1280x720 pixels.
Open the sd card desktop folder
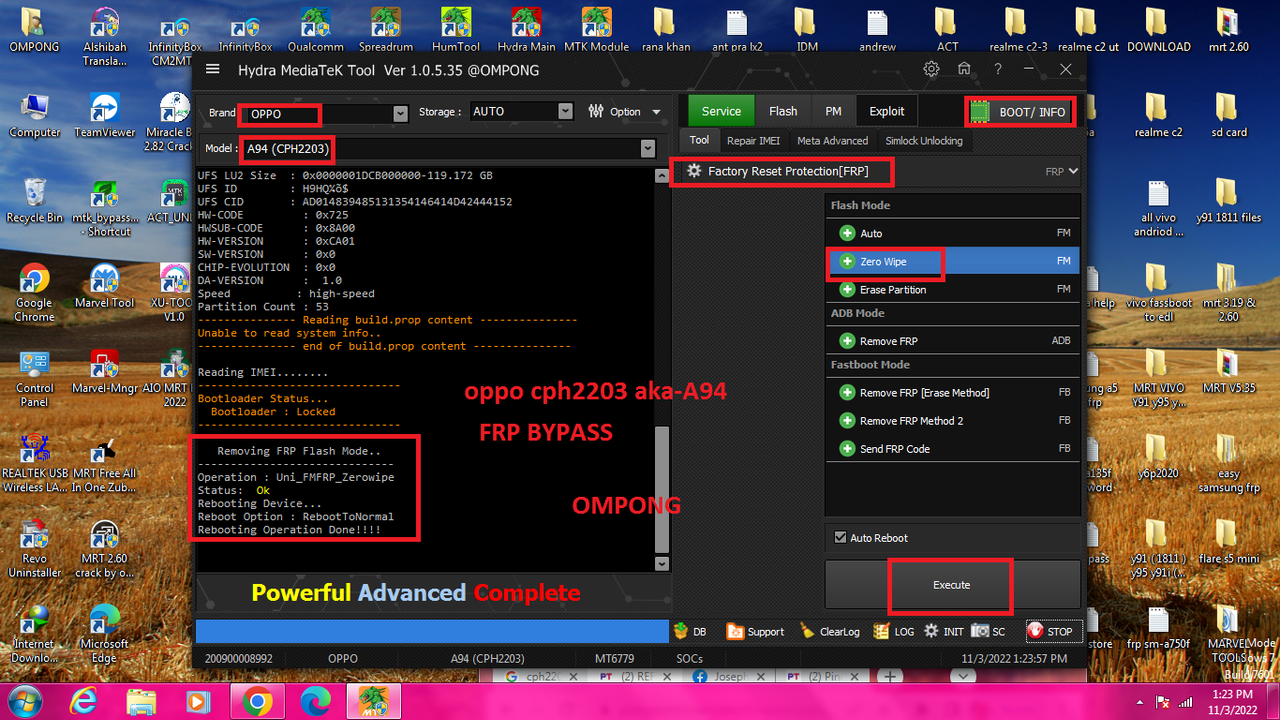[x=1228, y=115]
